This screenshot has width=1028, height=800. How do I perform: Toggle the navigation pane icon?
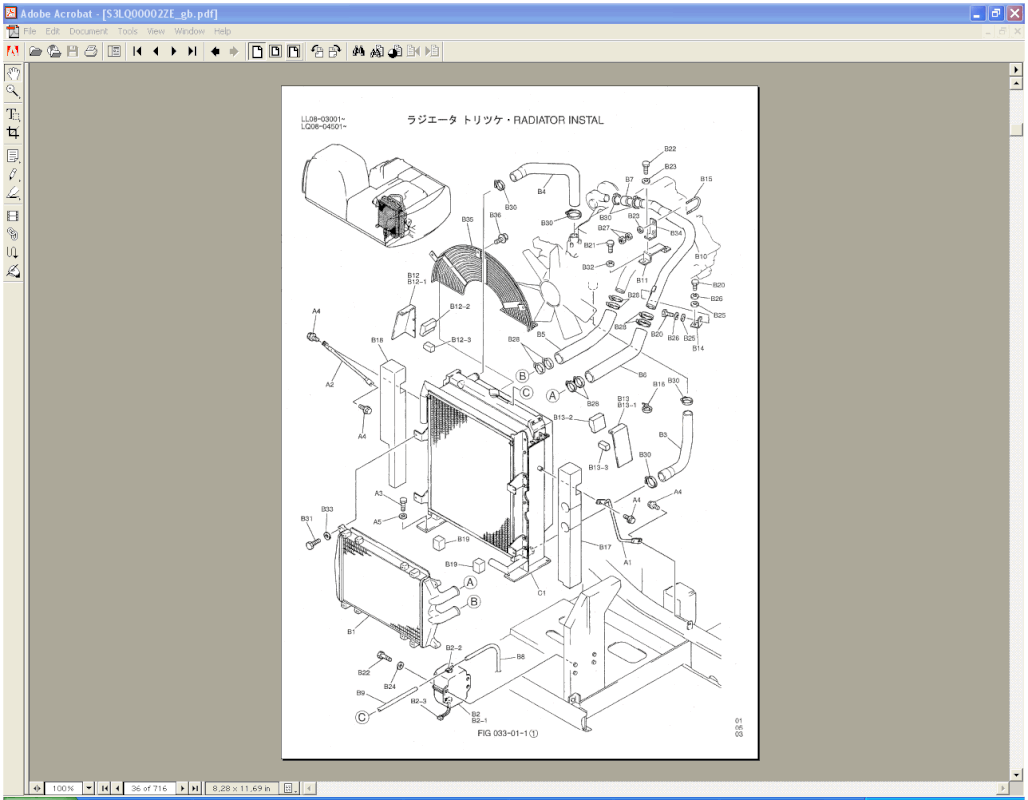coord(114,51)
